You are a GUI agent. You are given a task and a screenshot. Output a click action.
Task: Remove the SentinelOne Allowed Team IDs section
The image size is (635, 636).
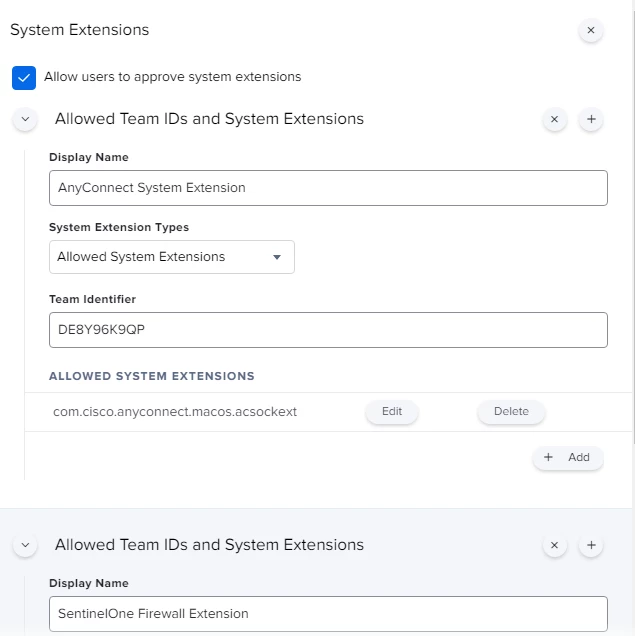coord(554,545)
